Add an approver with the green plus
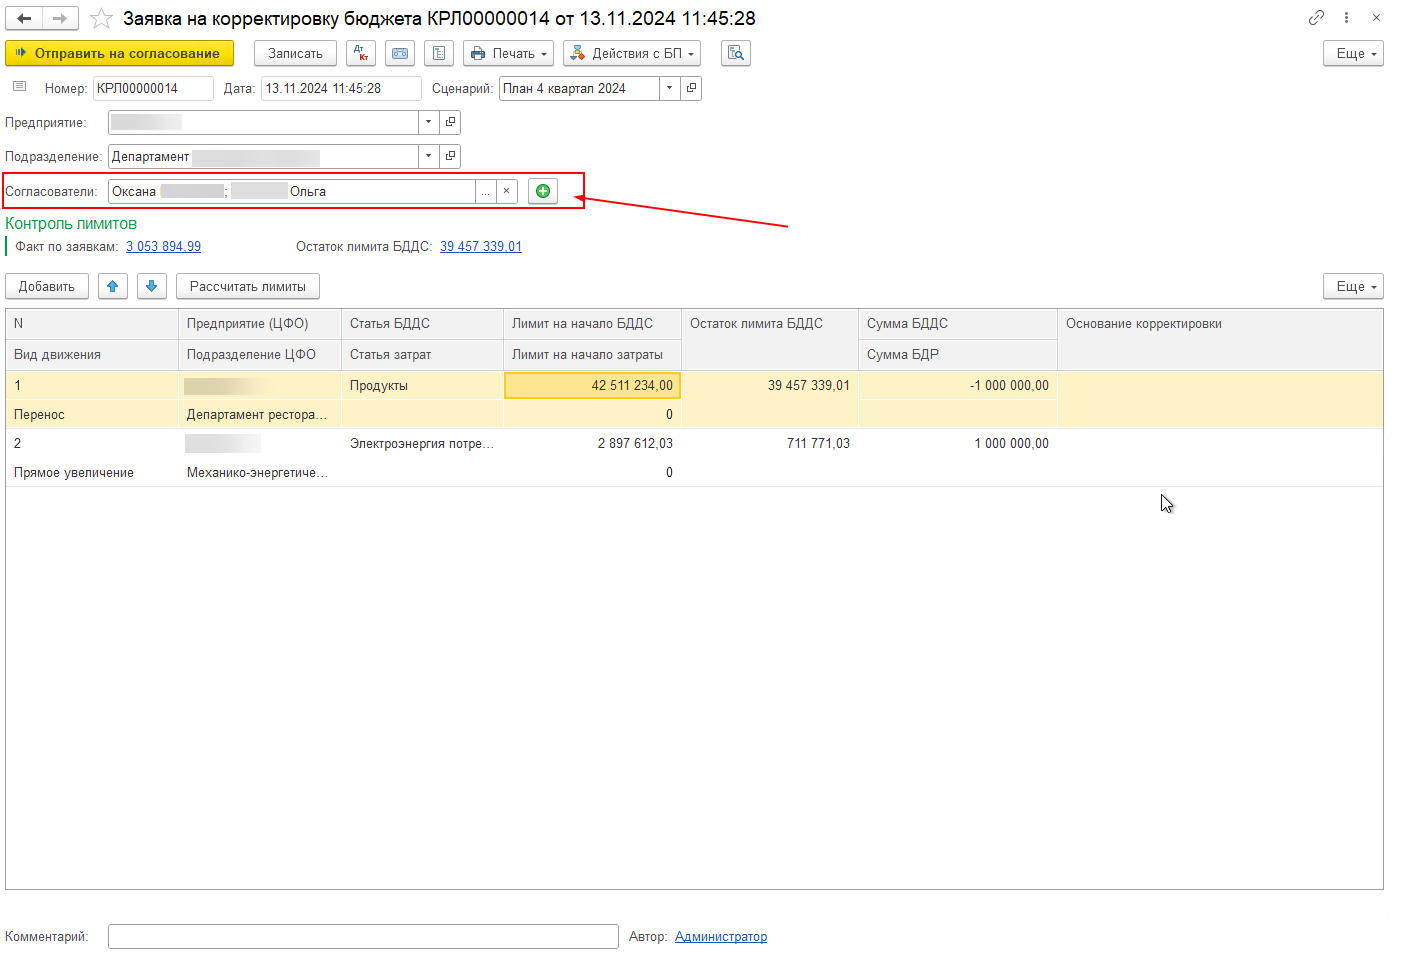Screen dimensions: 1402x957 [543, 191]
